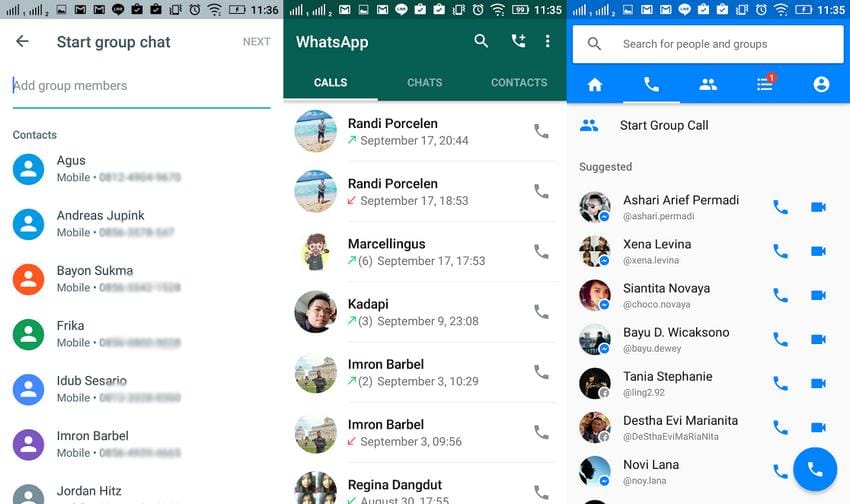Open WhatsApp three-dot overflow menu
The height and width of the screenshot is (504, 850).
pos(547,42)
